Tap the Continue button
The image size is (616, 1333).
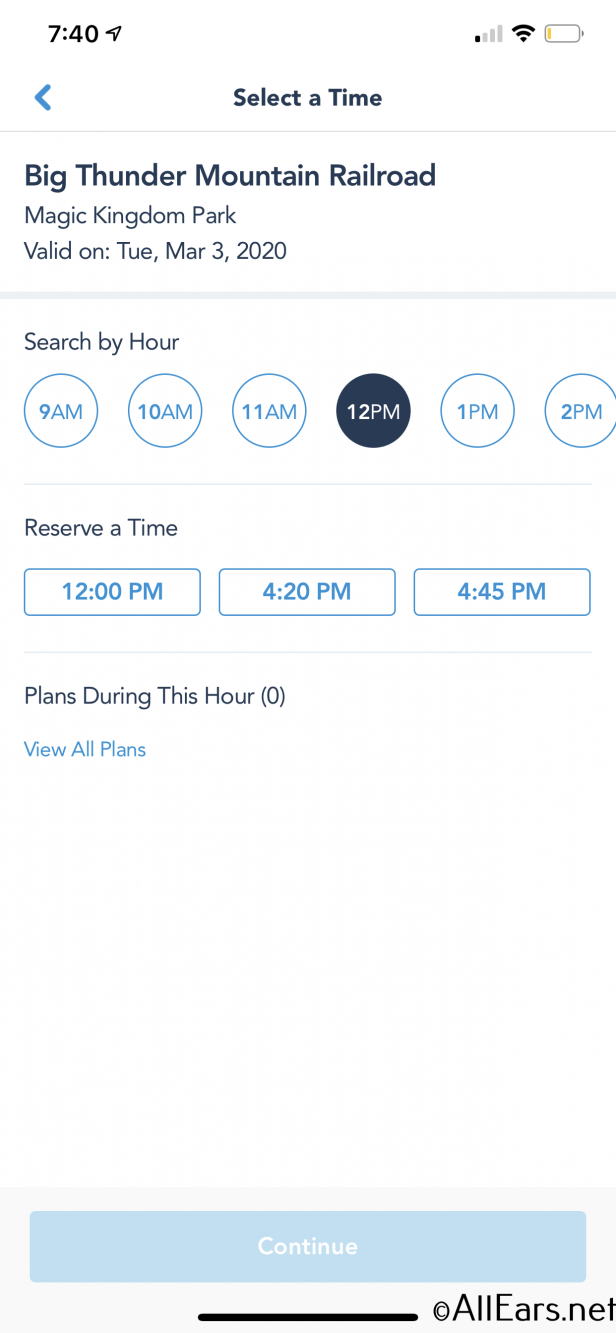[307, 1246]
